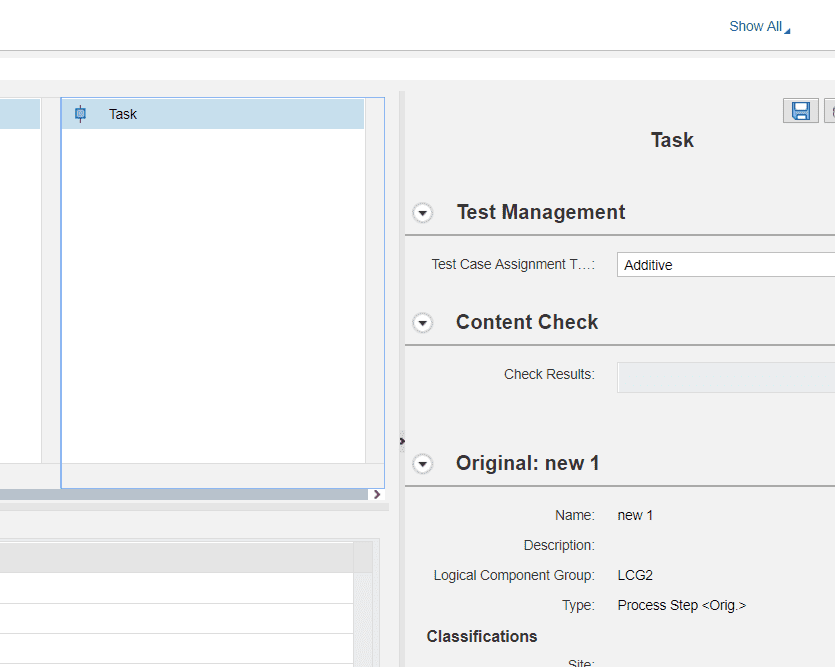Viewport: 835px width, 667px height.
Task: Click the Test Case Assignment label
Action: coord(513,264)
